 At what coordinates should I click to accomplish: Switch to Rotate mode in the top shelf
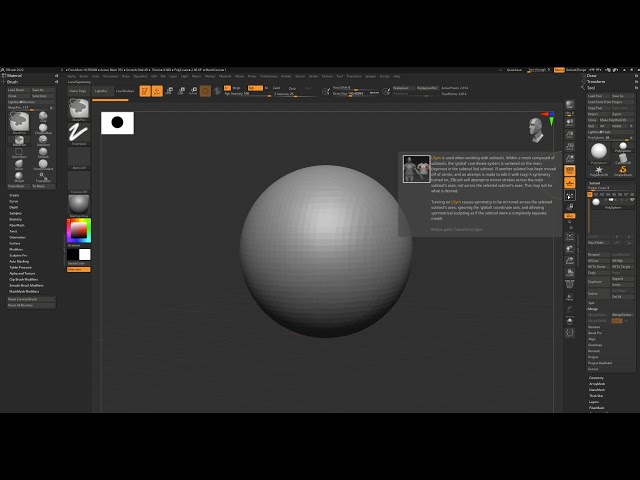[x=193, y=91]
